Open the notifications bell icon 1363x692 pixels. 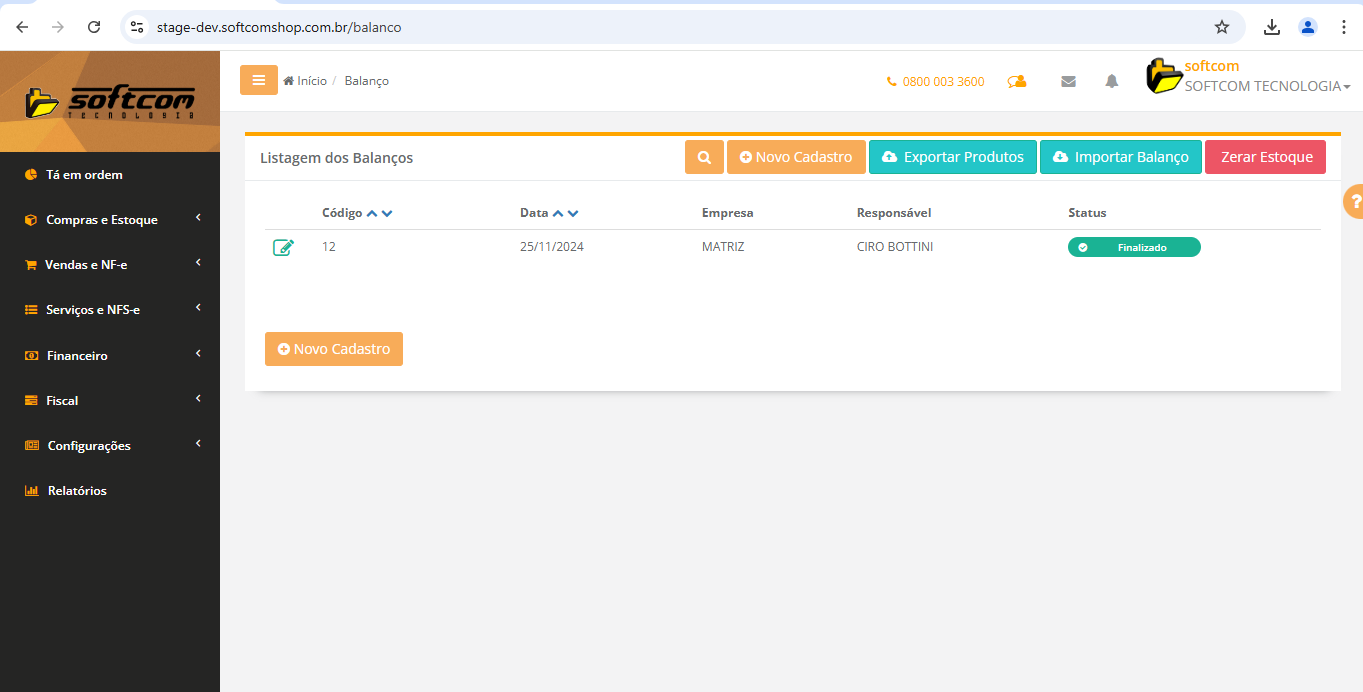(x=1111, y=82)
